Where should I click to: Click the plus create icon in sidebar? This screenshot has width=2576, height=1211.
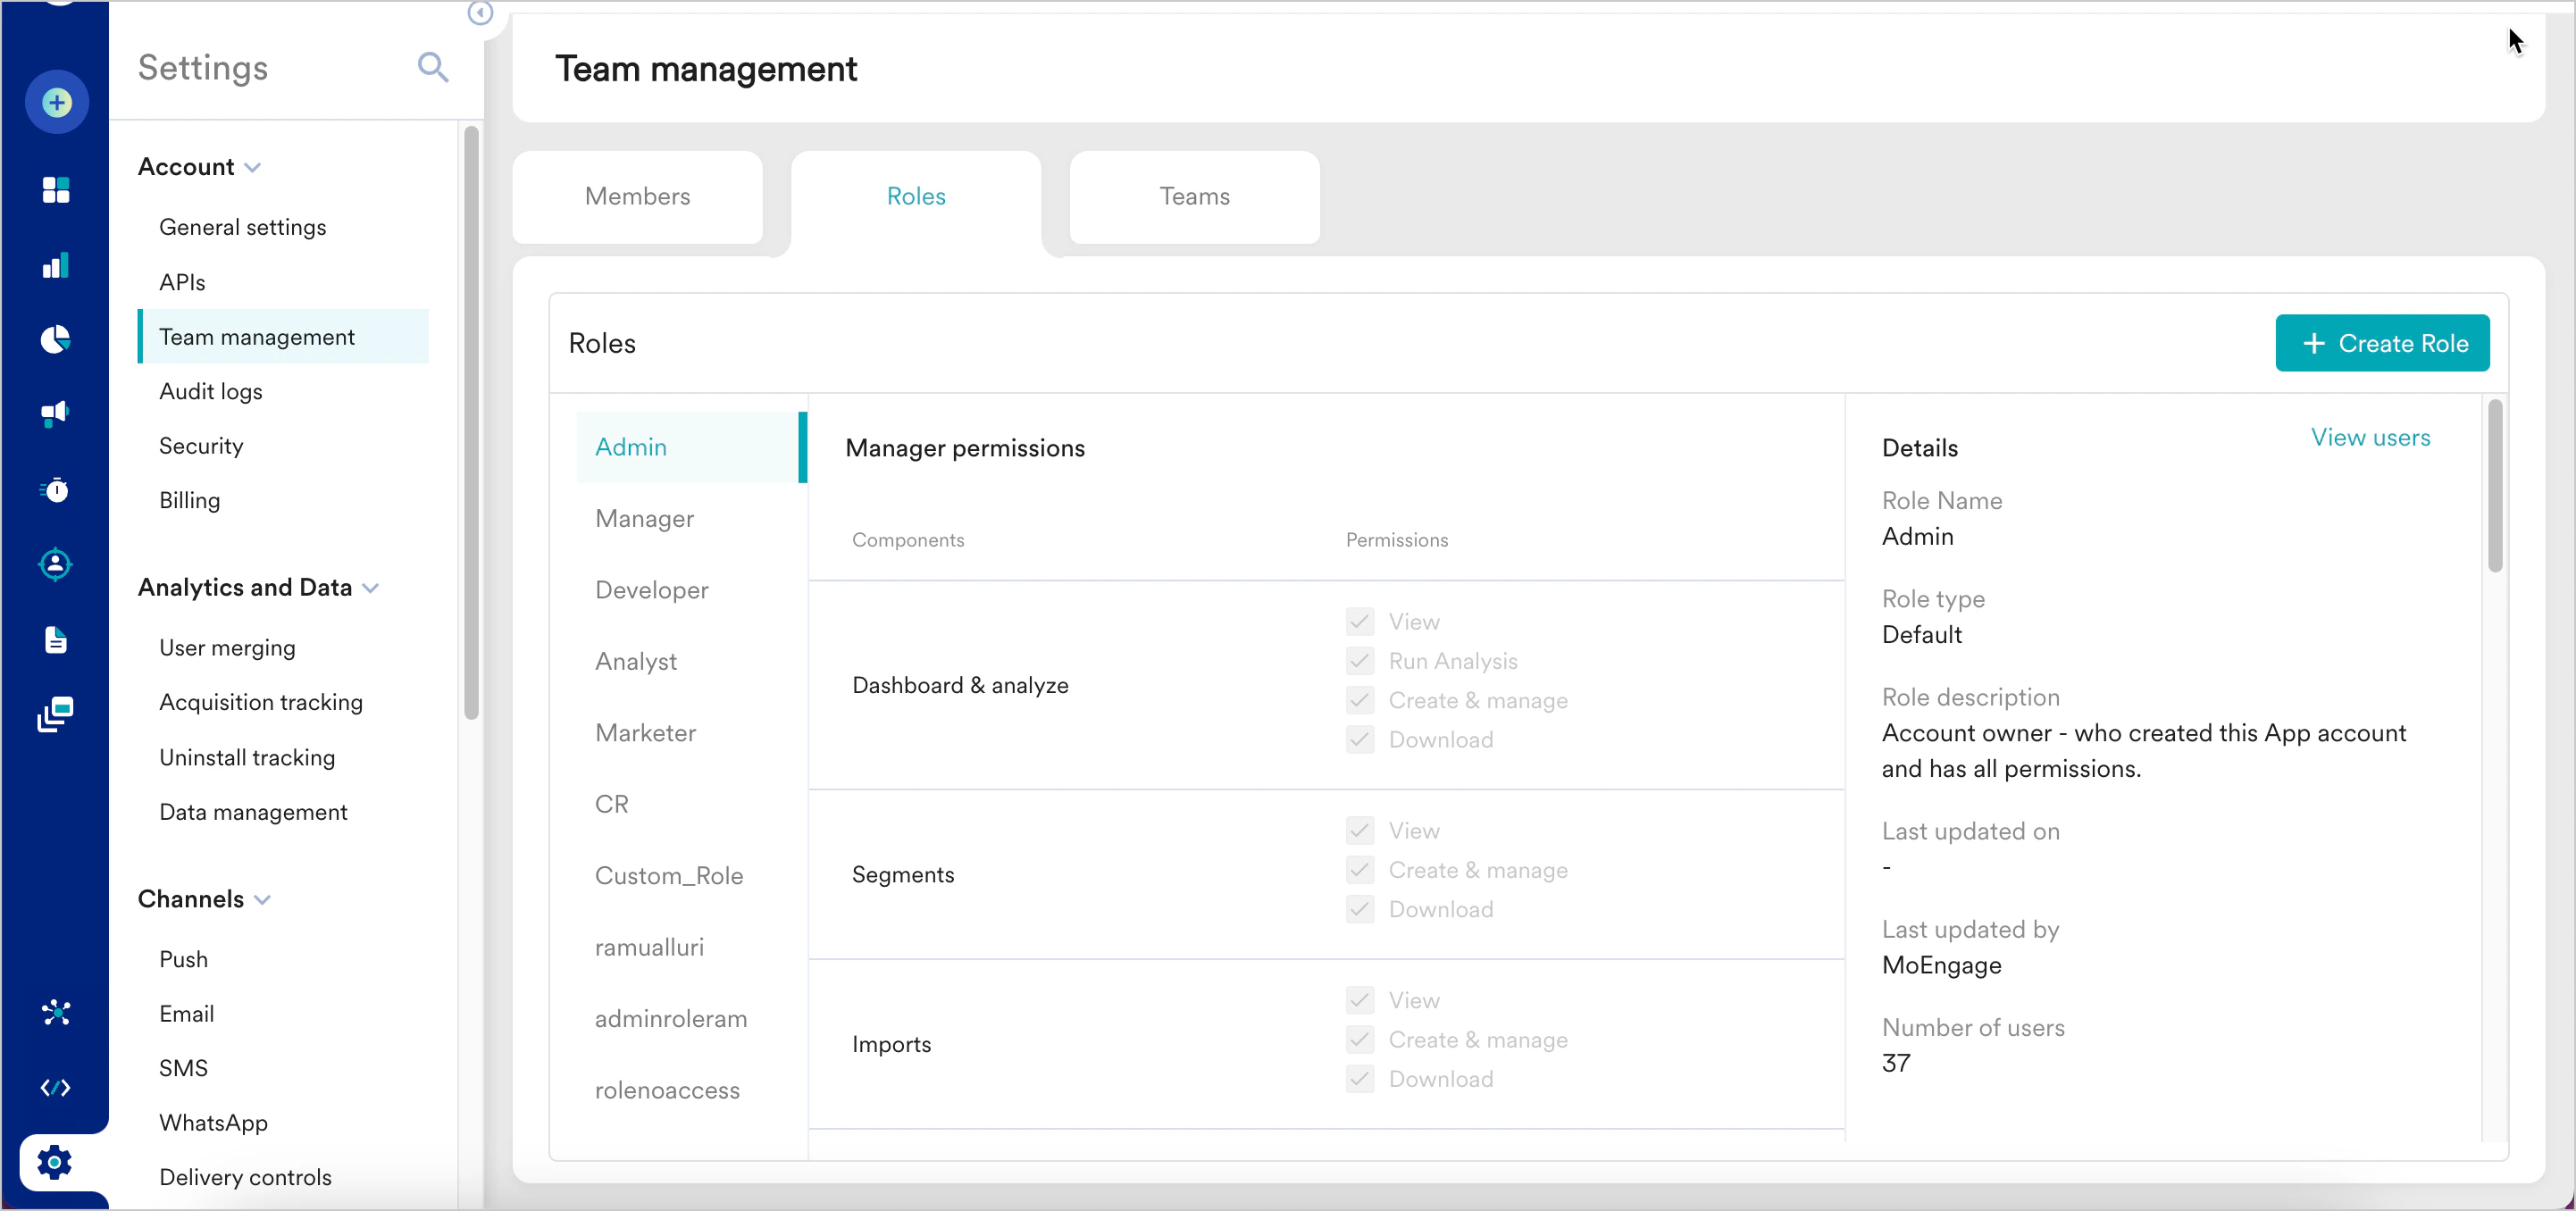(57, 103)
